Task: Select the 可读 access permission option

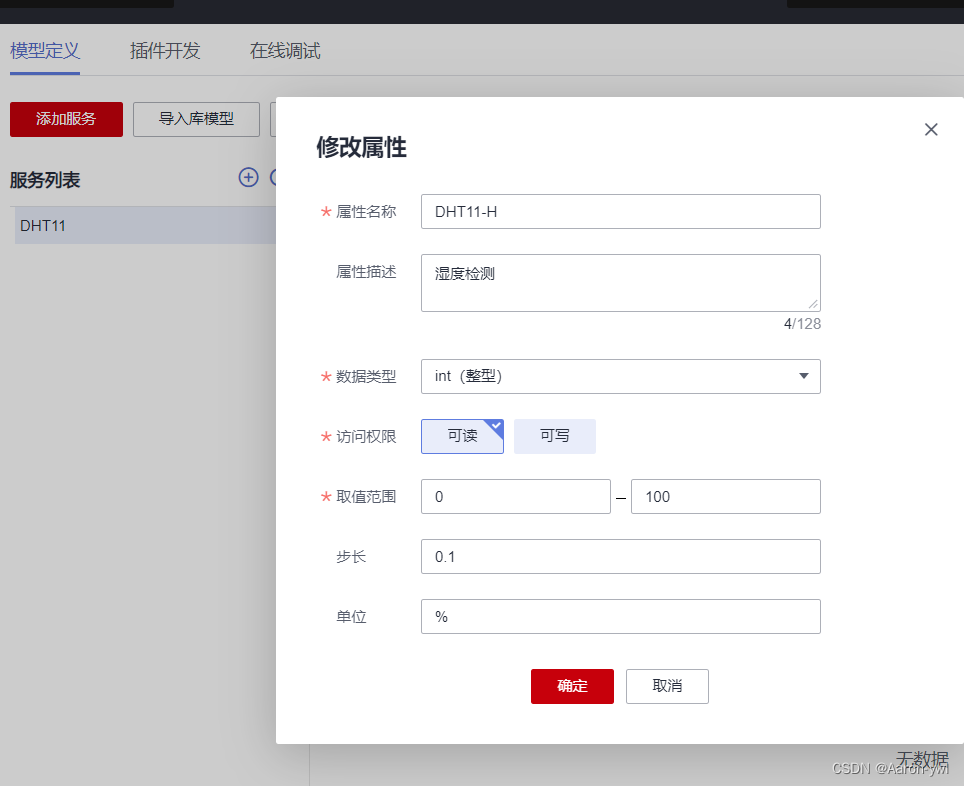Action: [x=462, y=436]
